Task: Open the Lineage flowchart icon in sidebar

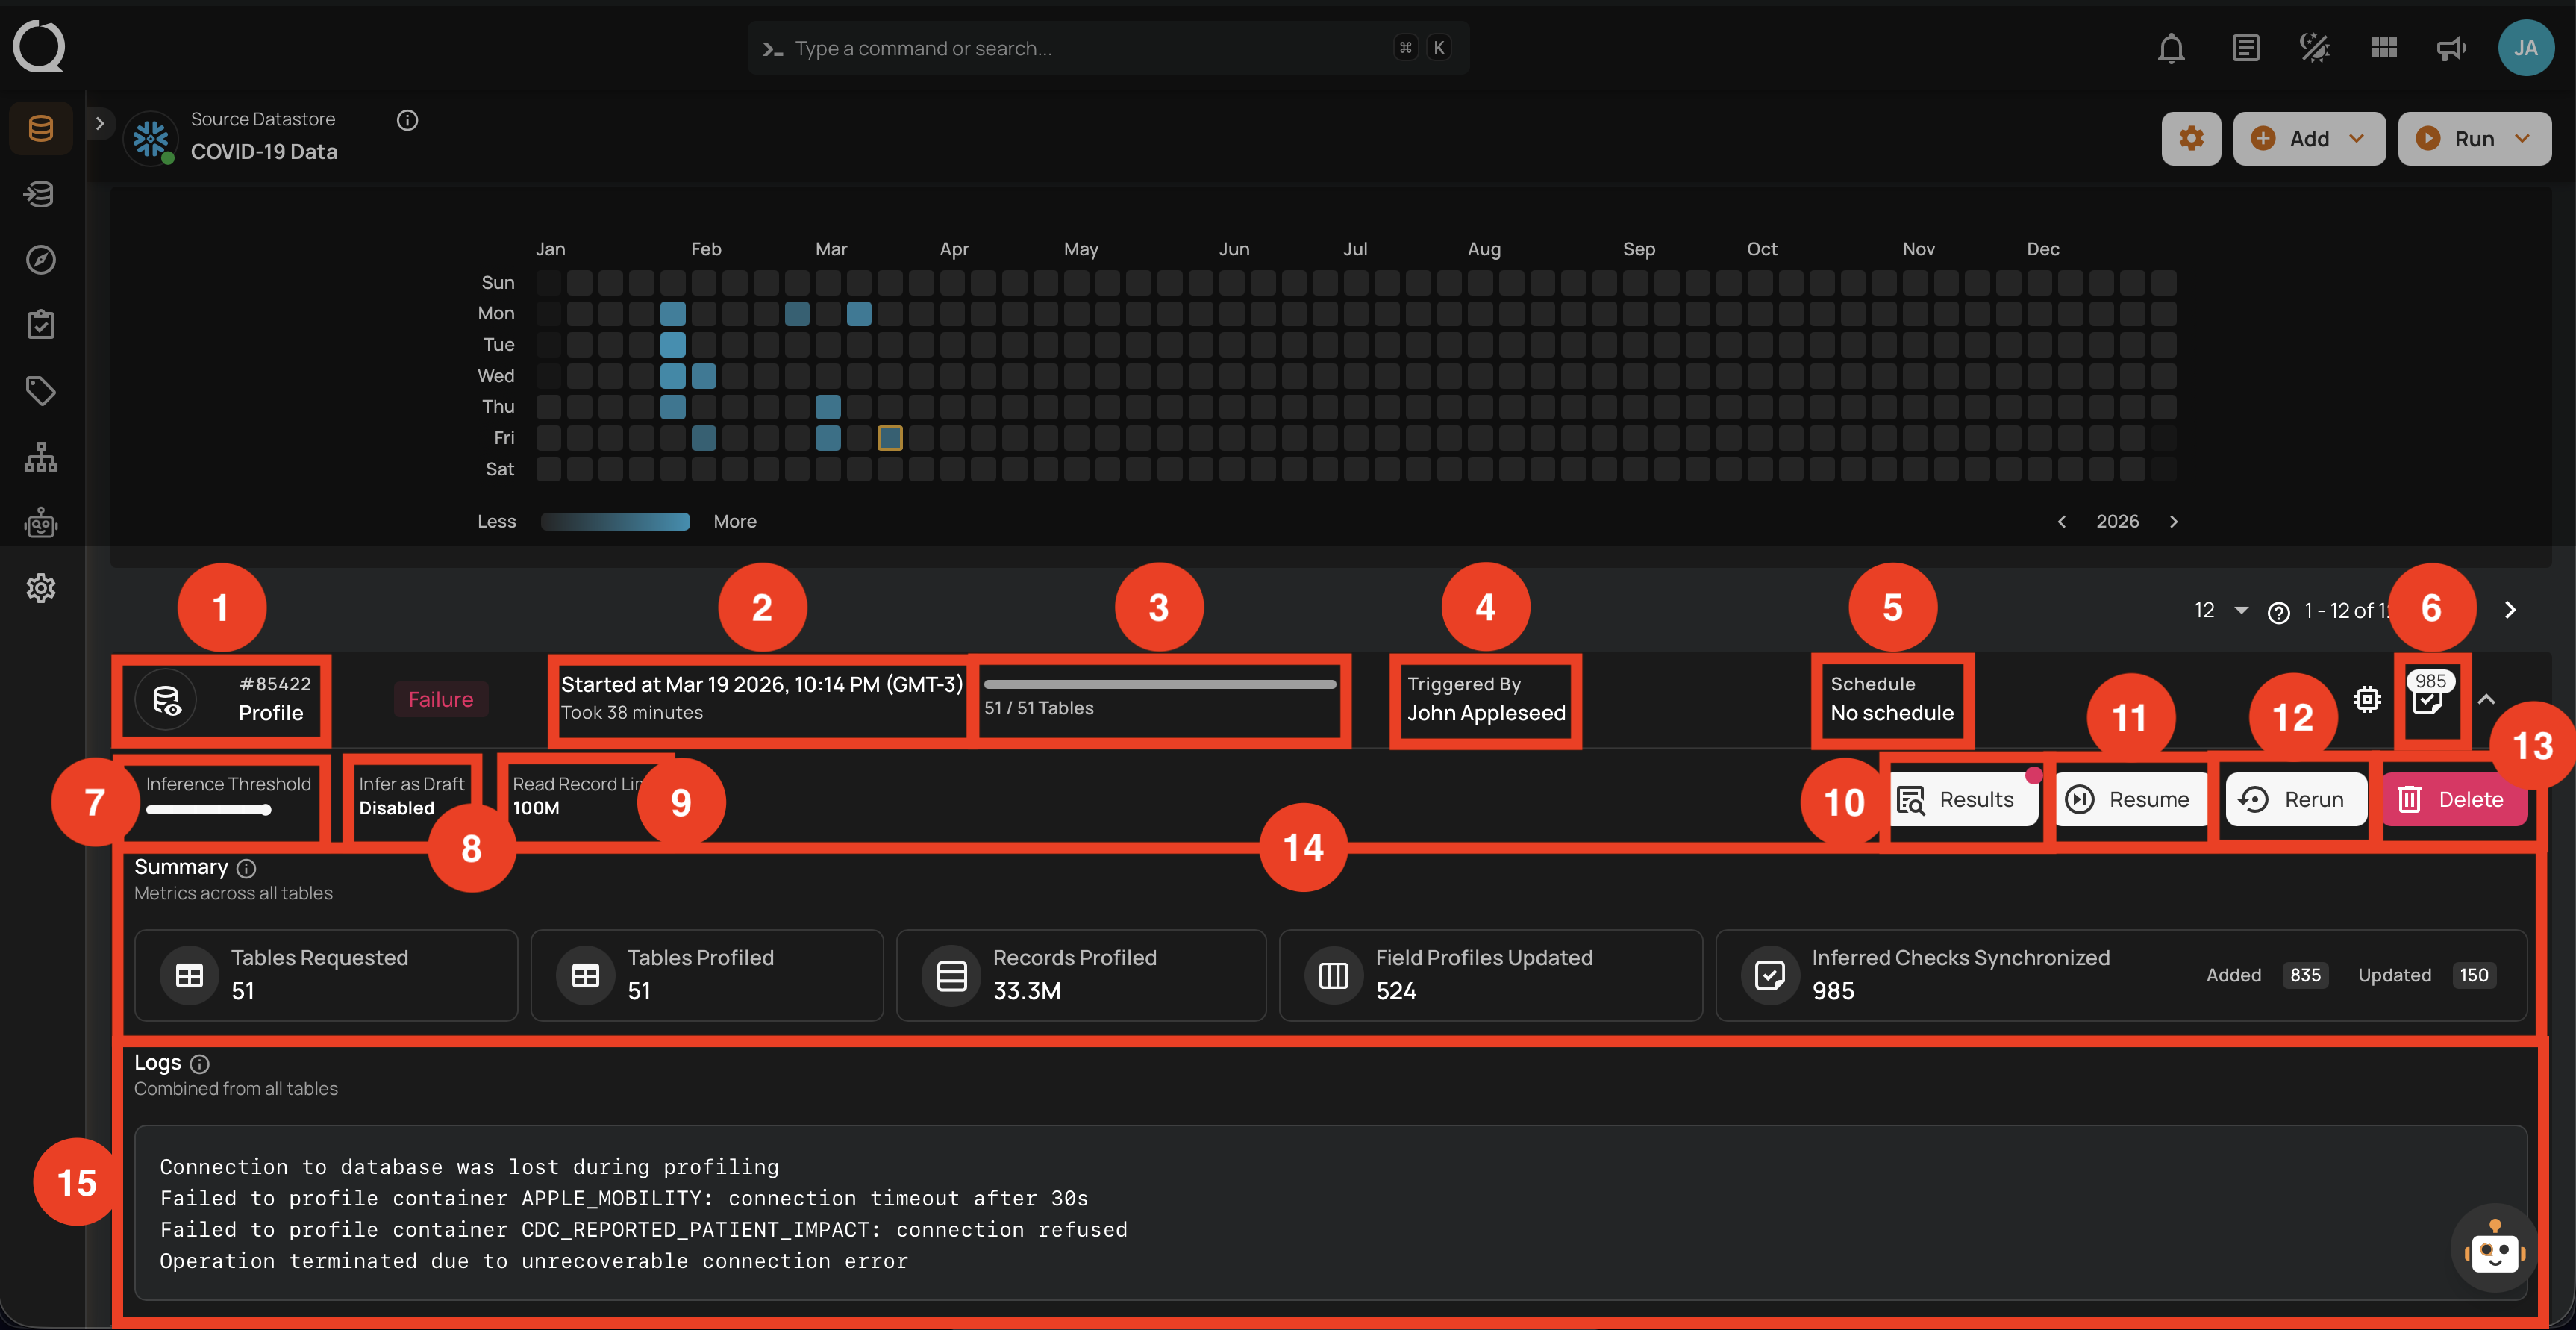Action: pos(40,457)
